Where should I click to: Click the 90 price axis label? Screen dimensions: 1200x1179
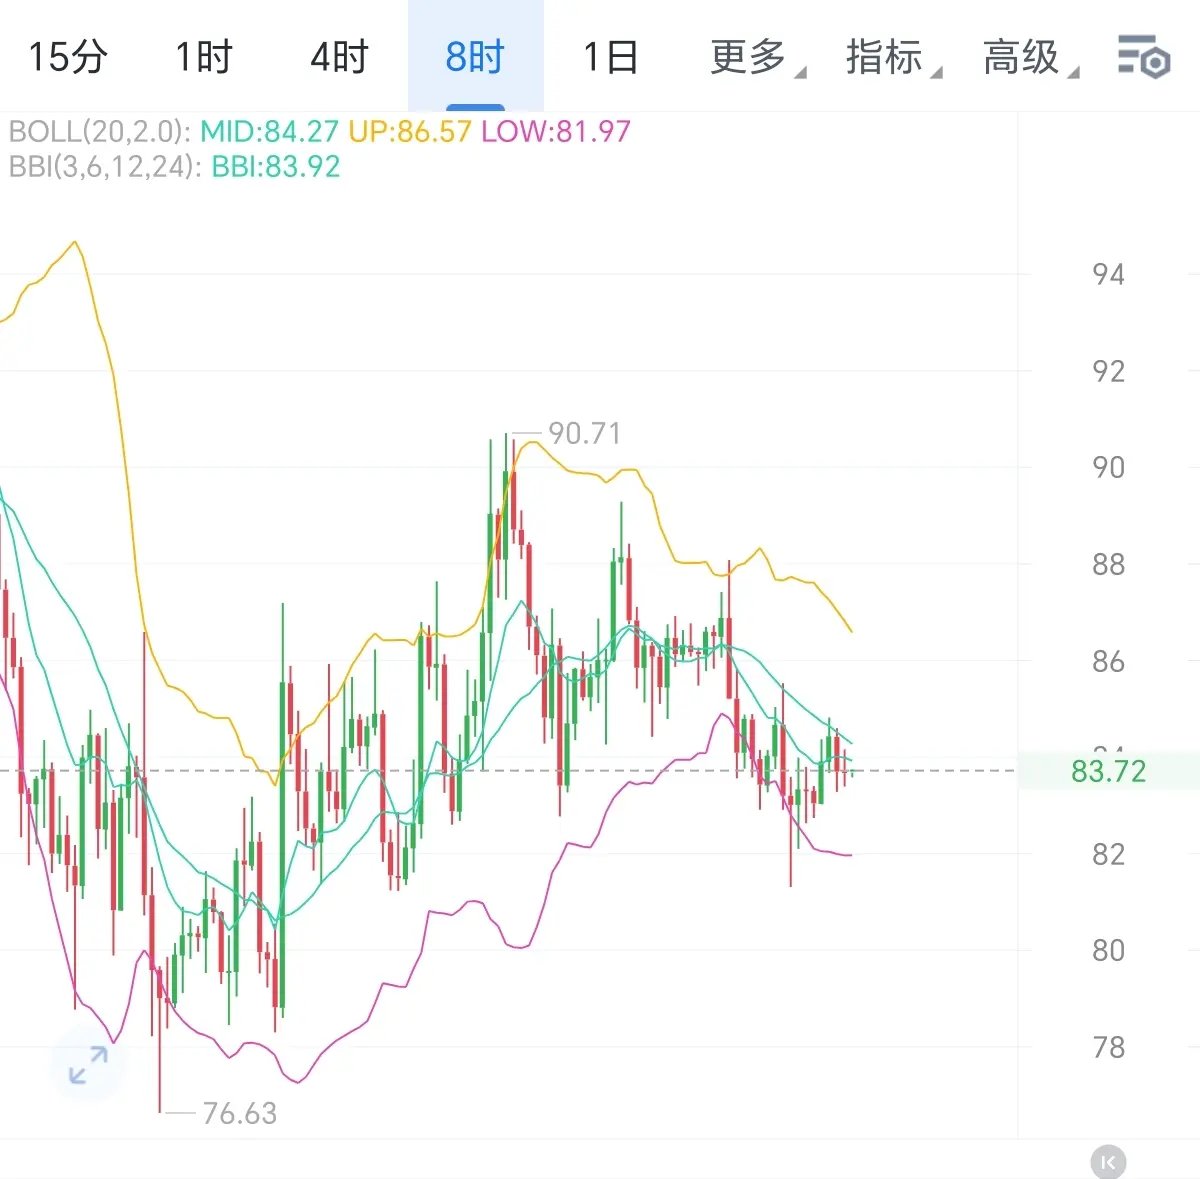(x=1108, y=467)
